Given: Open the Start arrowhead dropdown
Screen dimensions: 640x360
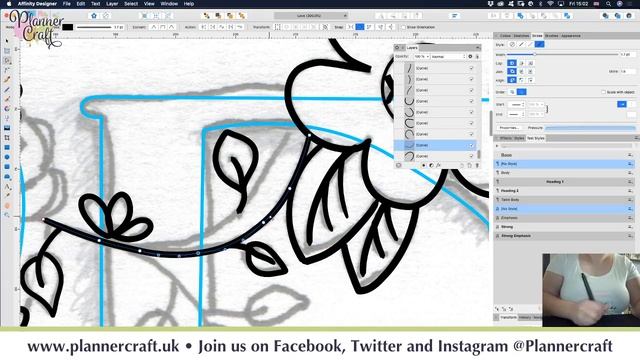Looking at the screenshot, I should (516, 105).
